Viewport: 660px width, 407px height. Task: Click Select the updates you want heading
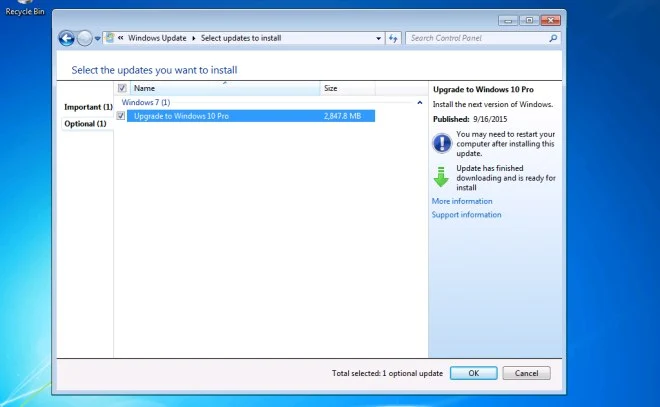click(154, 70)
